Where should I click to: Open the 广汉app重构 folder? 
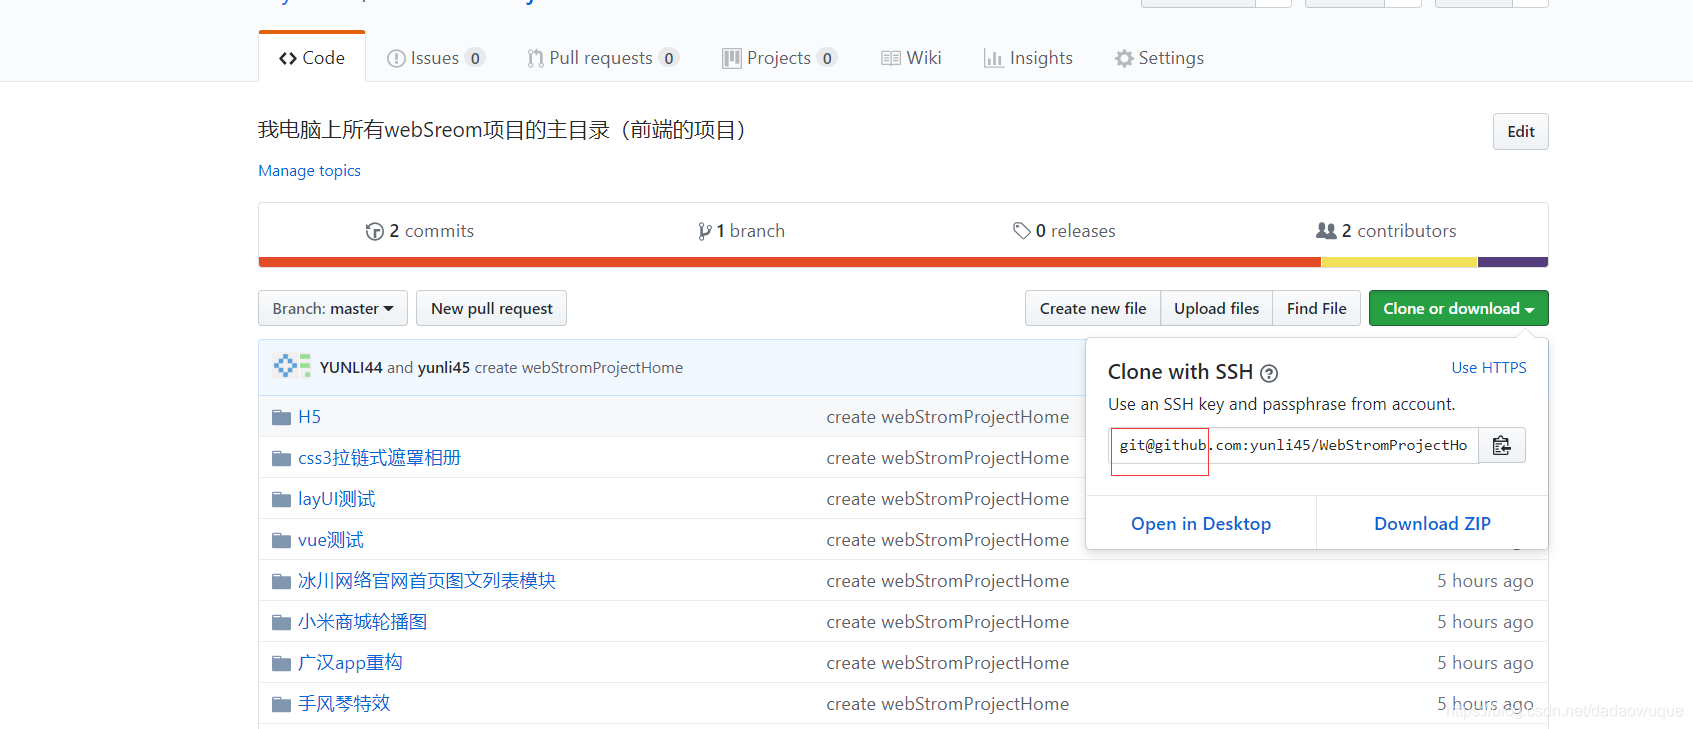350,663
